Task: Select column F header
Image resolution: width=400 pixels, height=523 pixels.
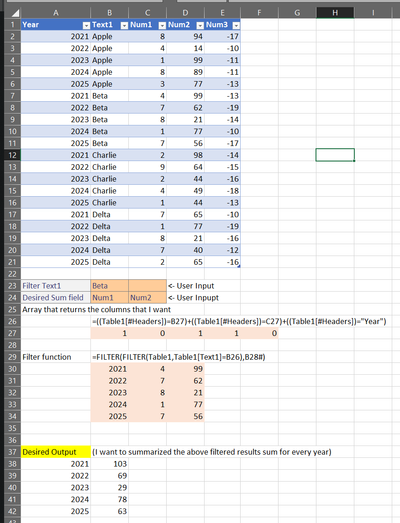Action: tap(259, 13)
